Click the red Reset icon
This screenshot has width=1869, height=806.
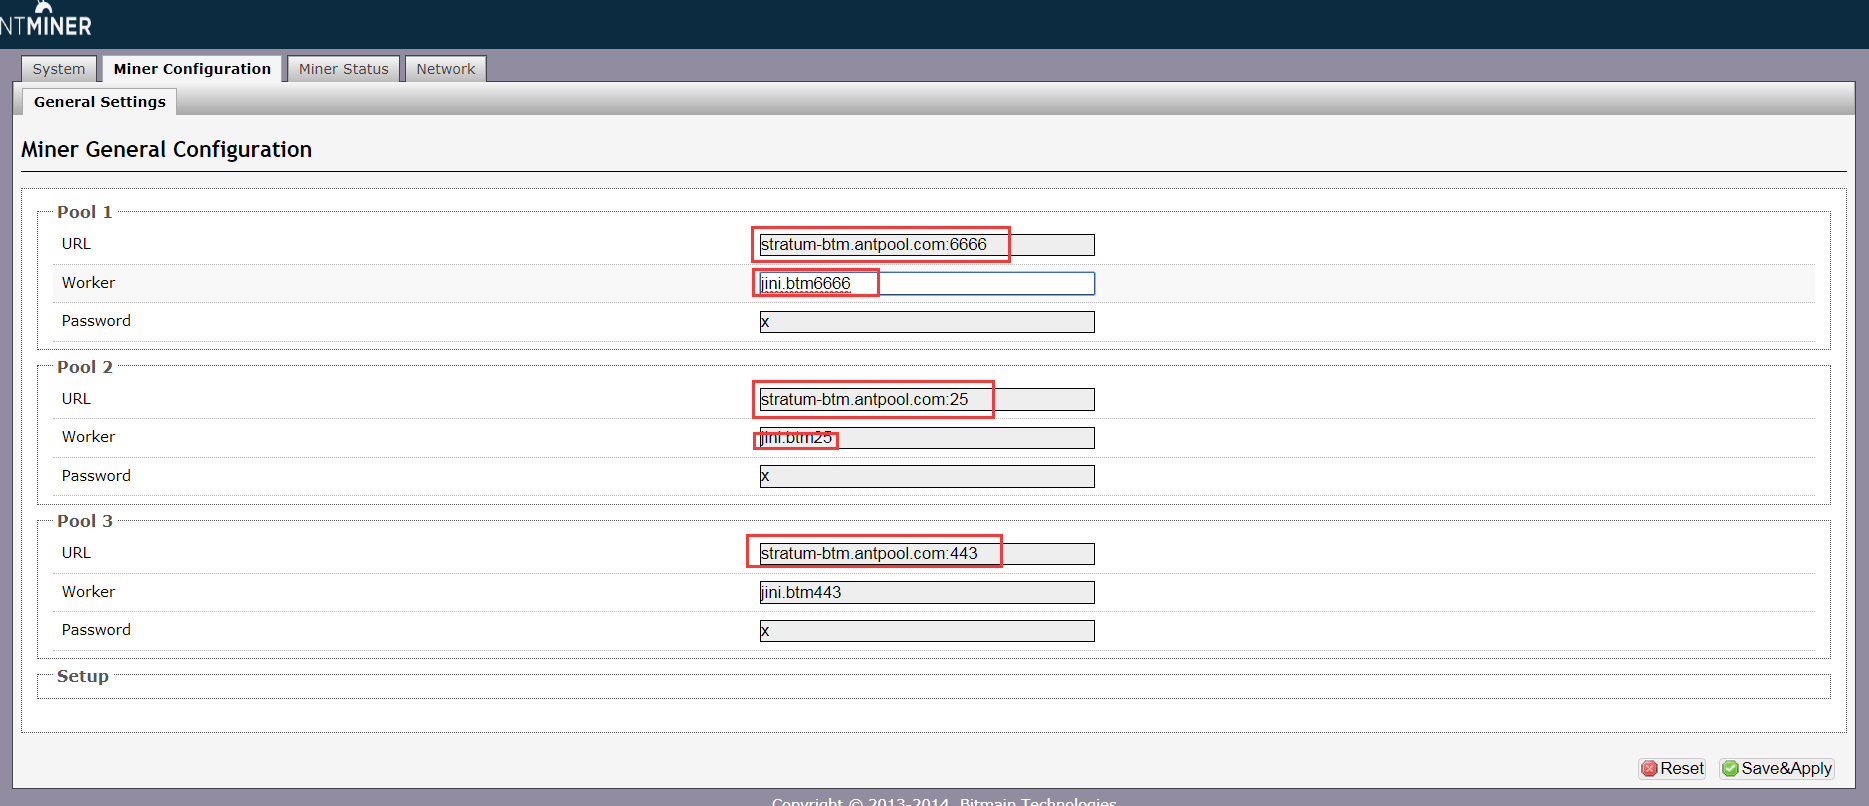tap(1650, 768)
